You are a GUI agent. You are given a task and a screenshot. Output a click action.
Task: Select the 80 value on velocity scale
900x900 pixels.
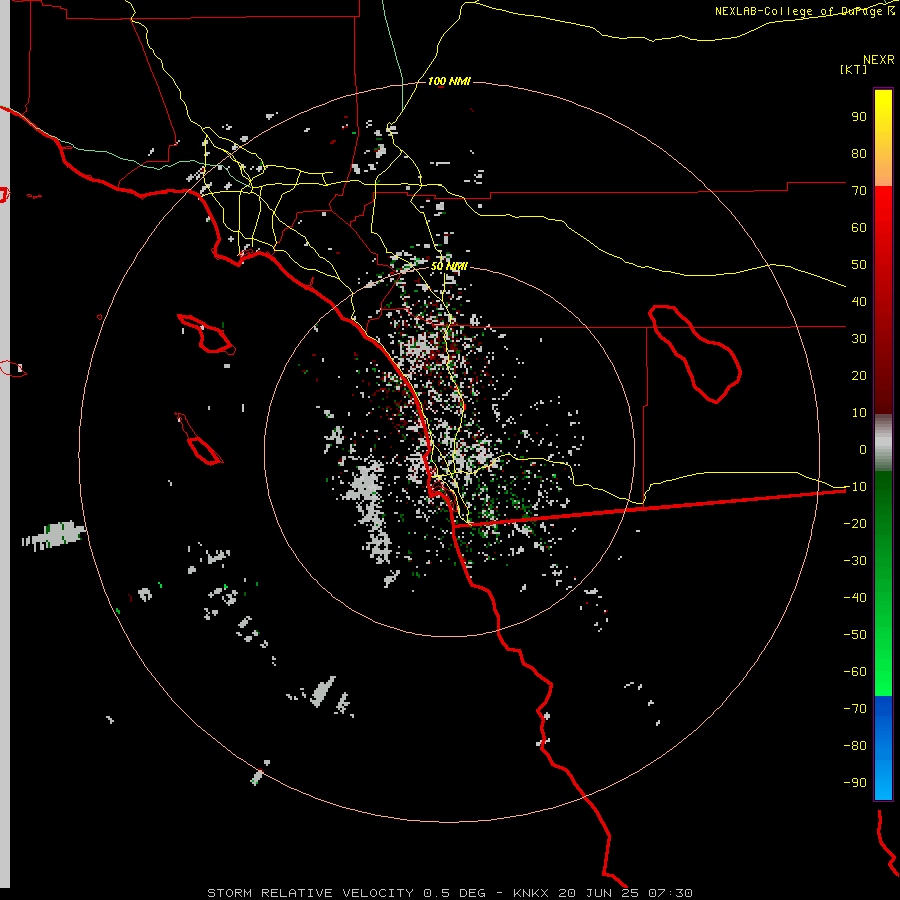click(x=859, y=153)
